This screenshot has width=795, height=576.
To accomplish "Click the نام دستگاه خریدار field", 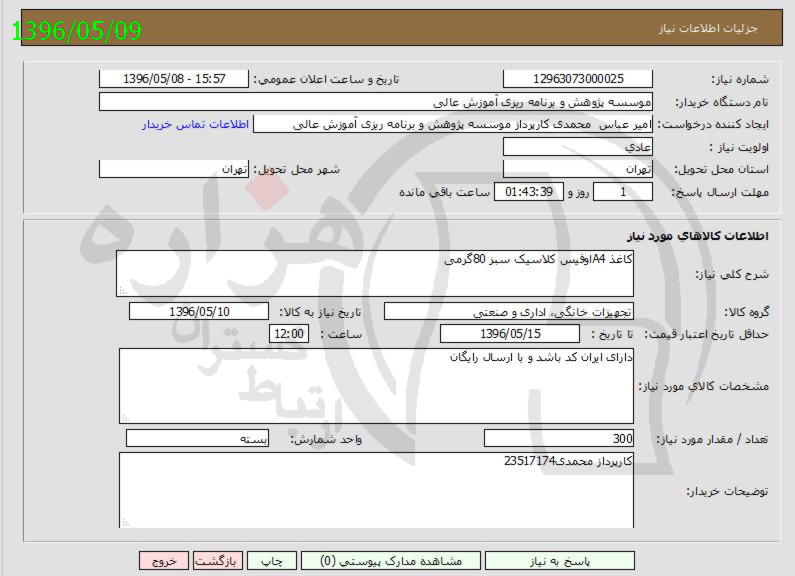I will (376, 102).
